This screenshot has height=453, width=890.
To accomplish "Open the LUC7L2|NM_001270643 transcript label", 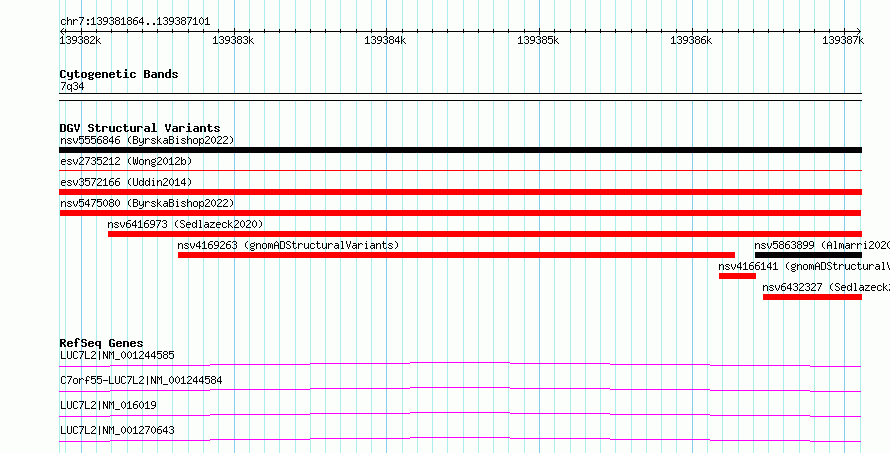I will click(117, 430).
